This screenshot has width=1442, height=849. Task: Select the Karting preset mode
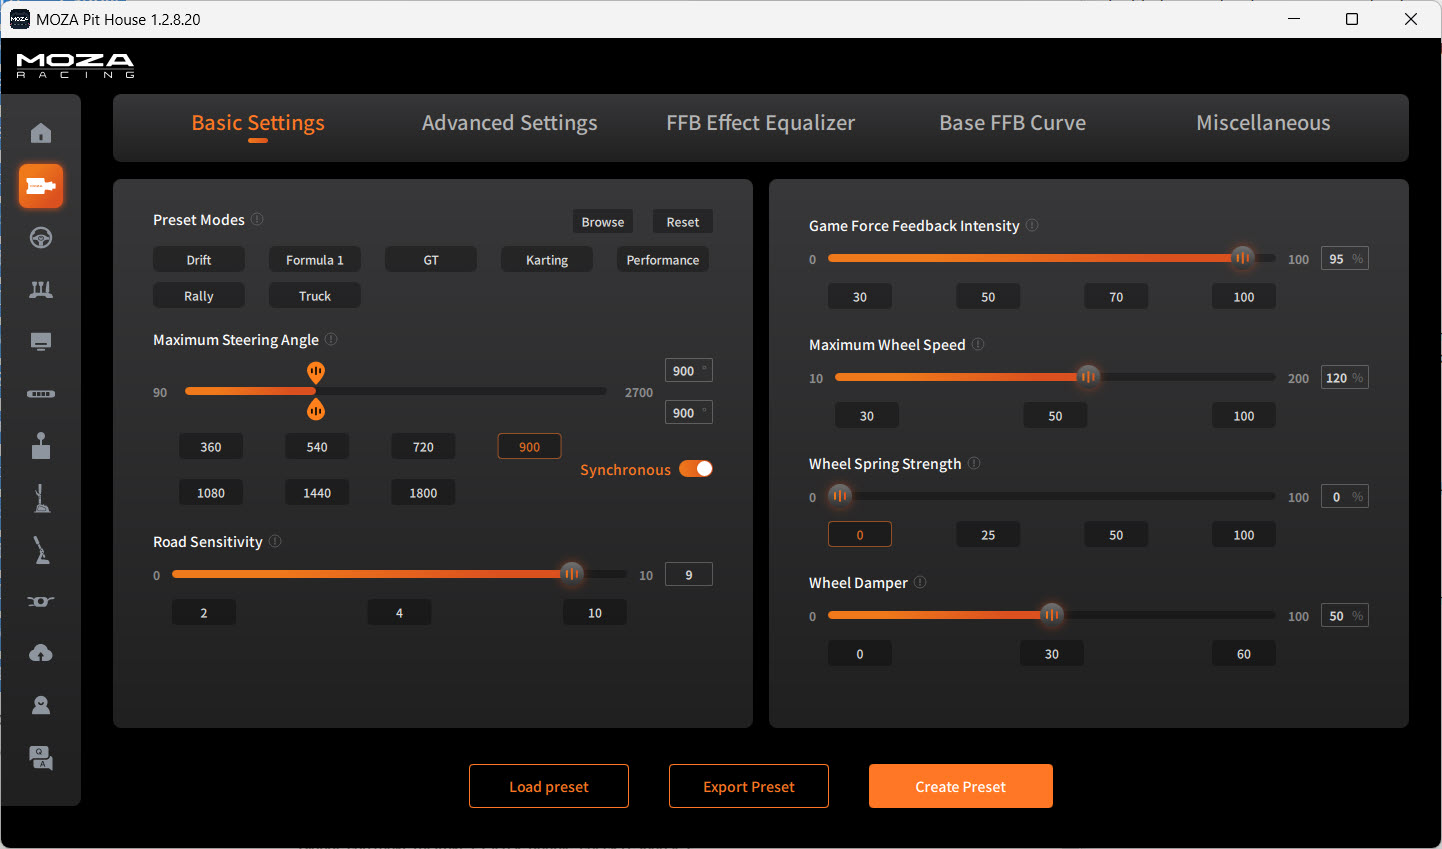tap(546, 259)
